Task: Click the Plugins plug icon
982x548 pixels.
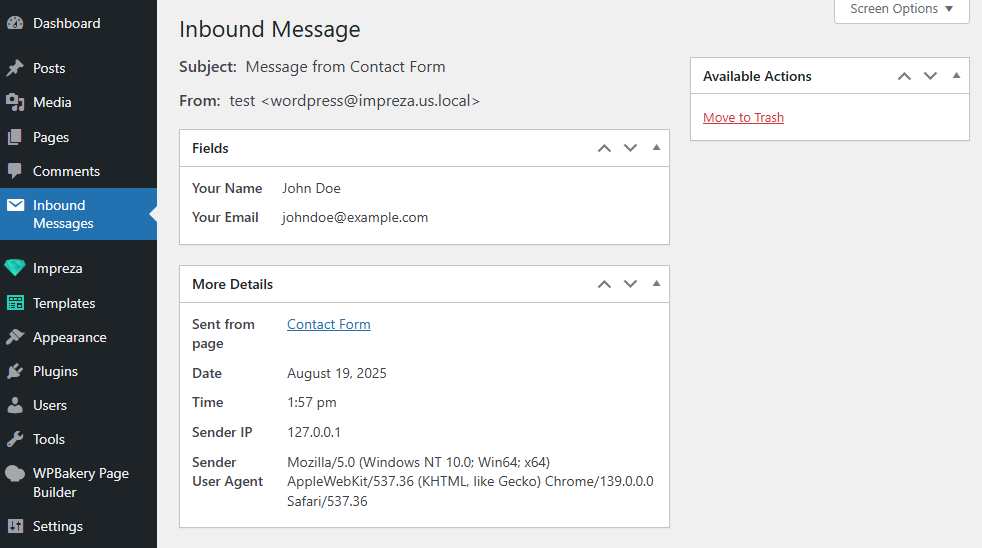Action: [x=15, y=371]
